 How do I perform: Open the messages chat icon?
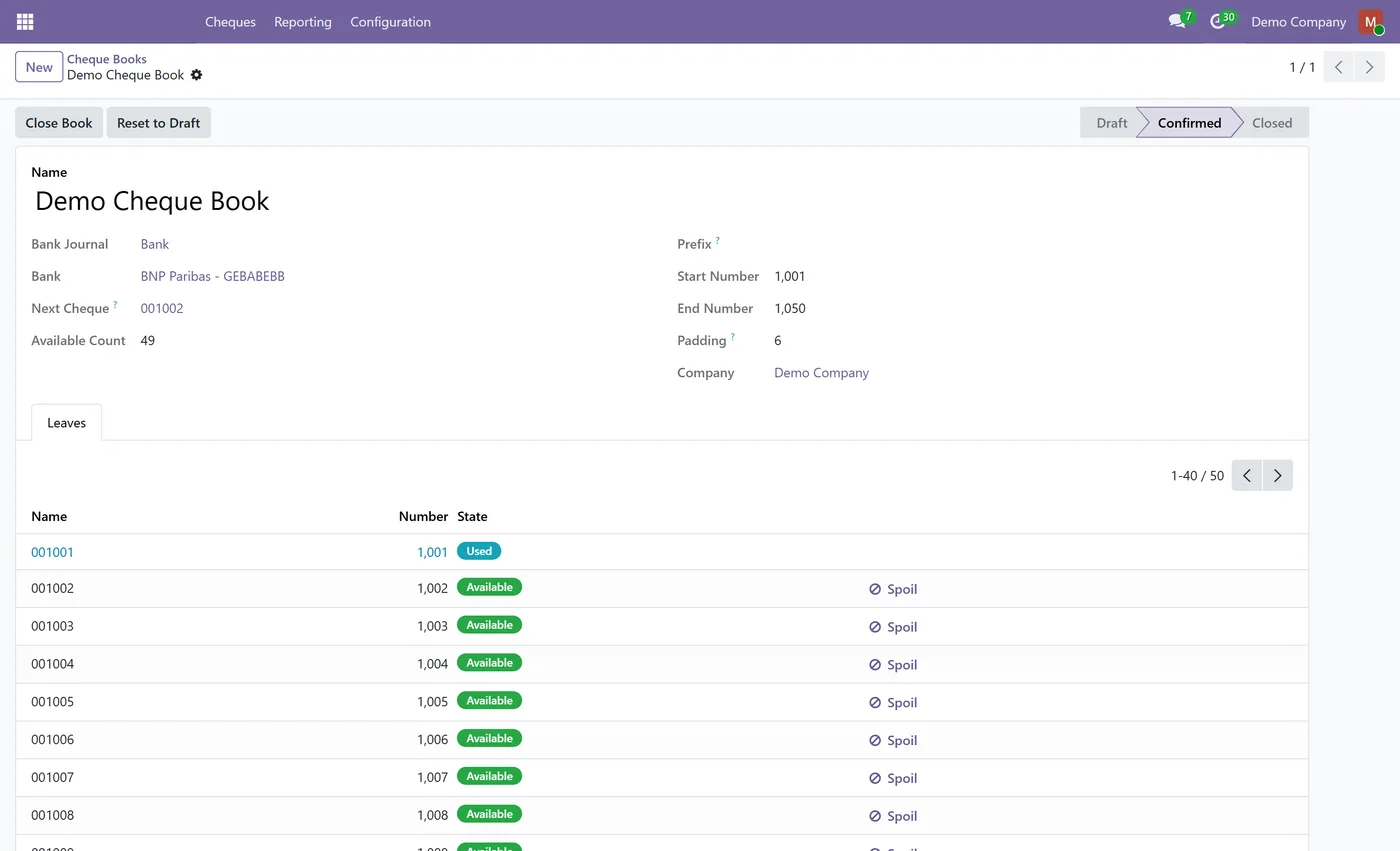coord(1176,21)
